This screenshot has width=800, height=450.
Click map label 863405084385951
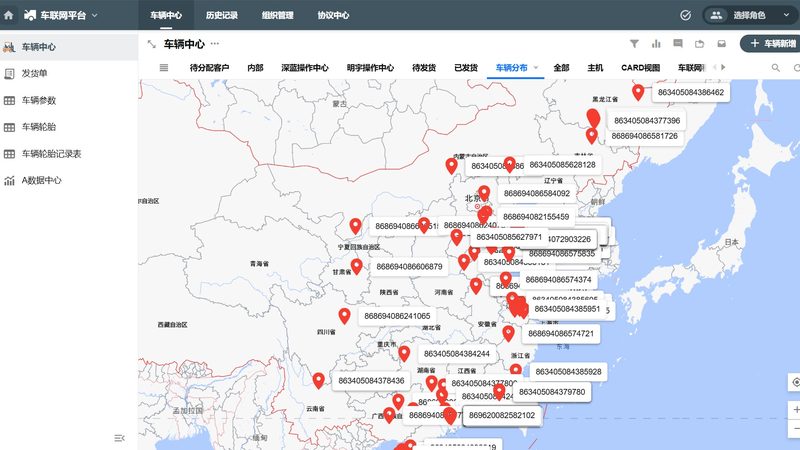(x=567, y=309)
